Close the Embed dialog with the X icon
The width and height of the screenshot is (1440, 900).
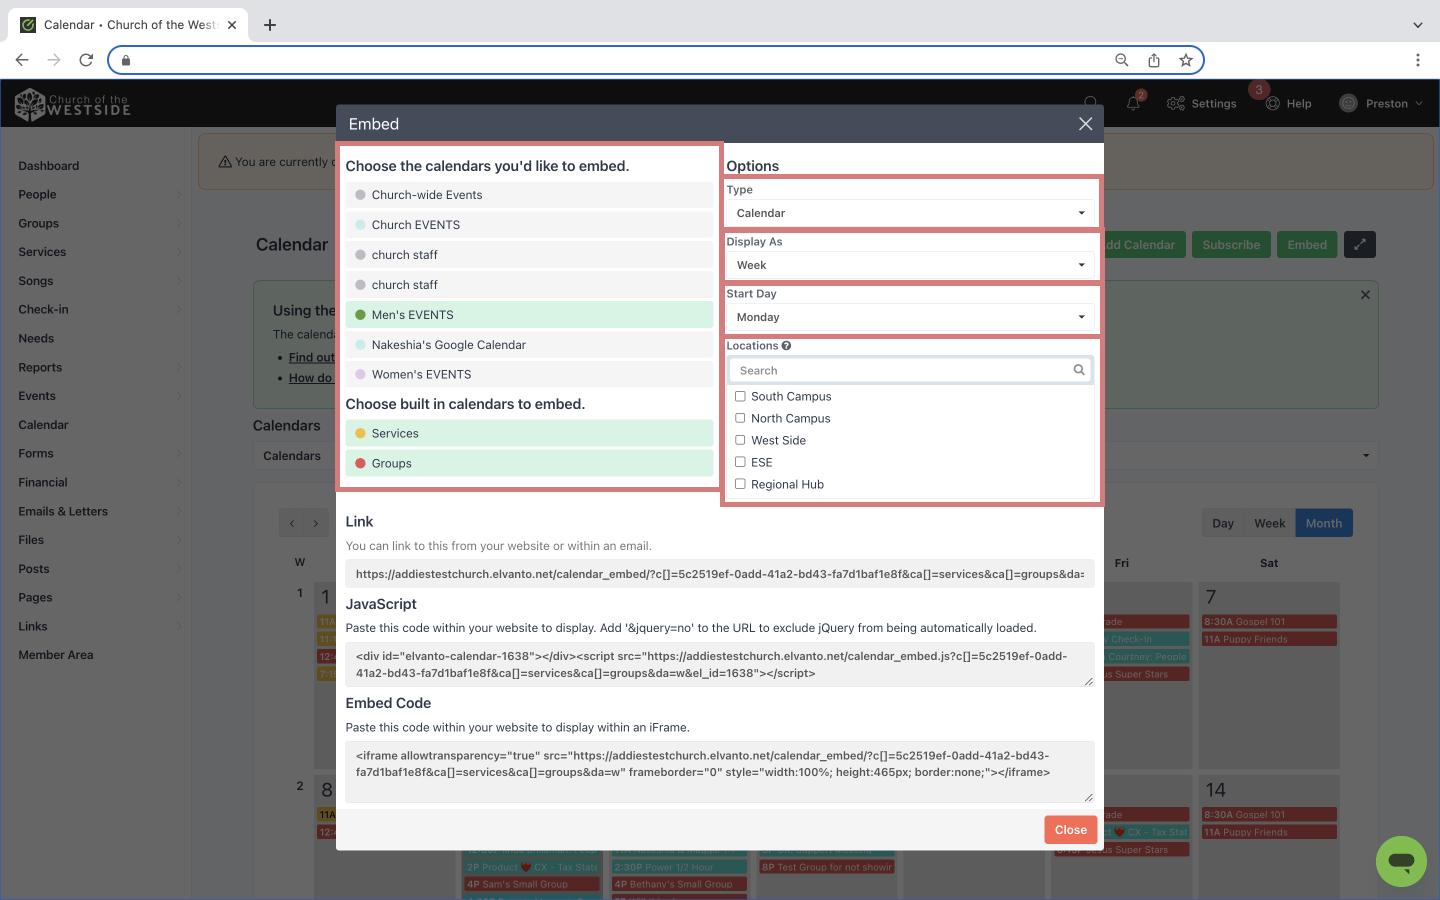tap(1085, 124)
